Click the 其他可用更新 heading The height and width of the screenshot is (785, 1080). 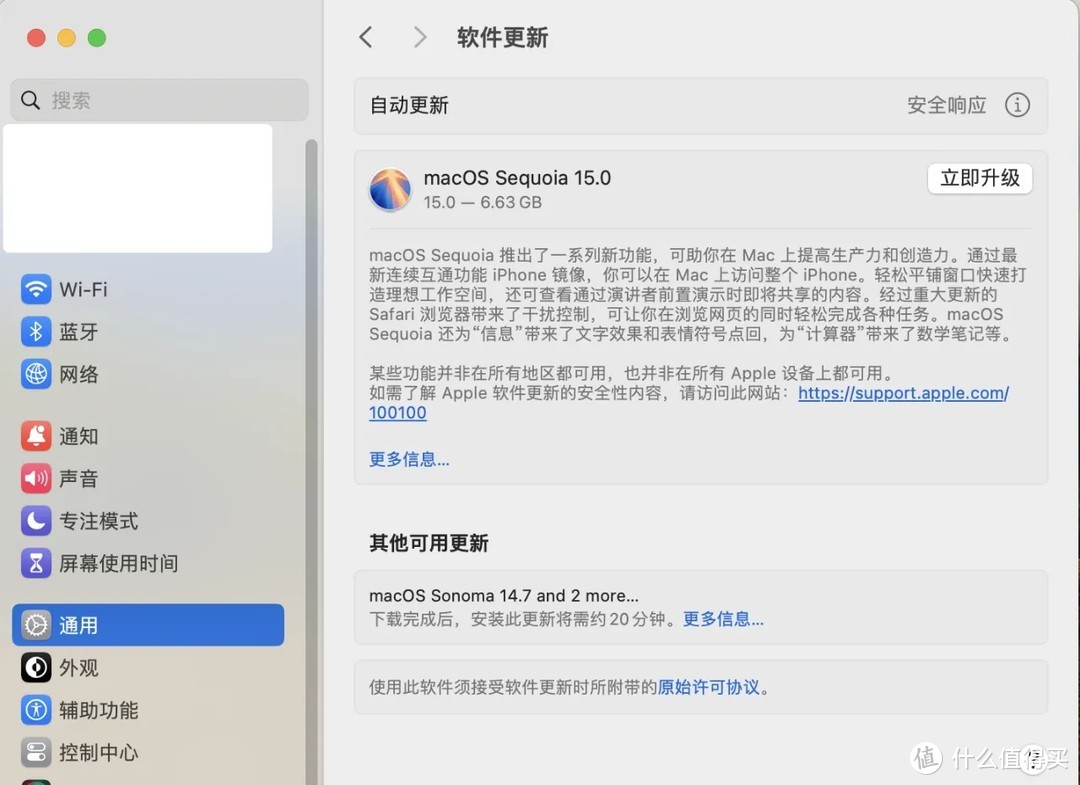[x=428, y=543]
